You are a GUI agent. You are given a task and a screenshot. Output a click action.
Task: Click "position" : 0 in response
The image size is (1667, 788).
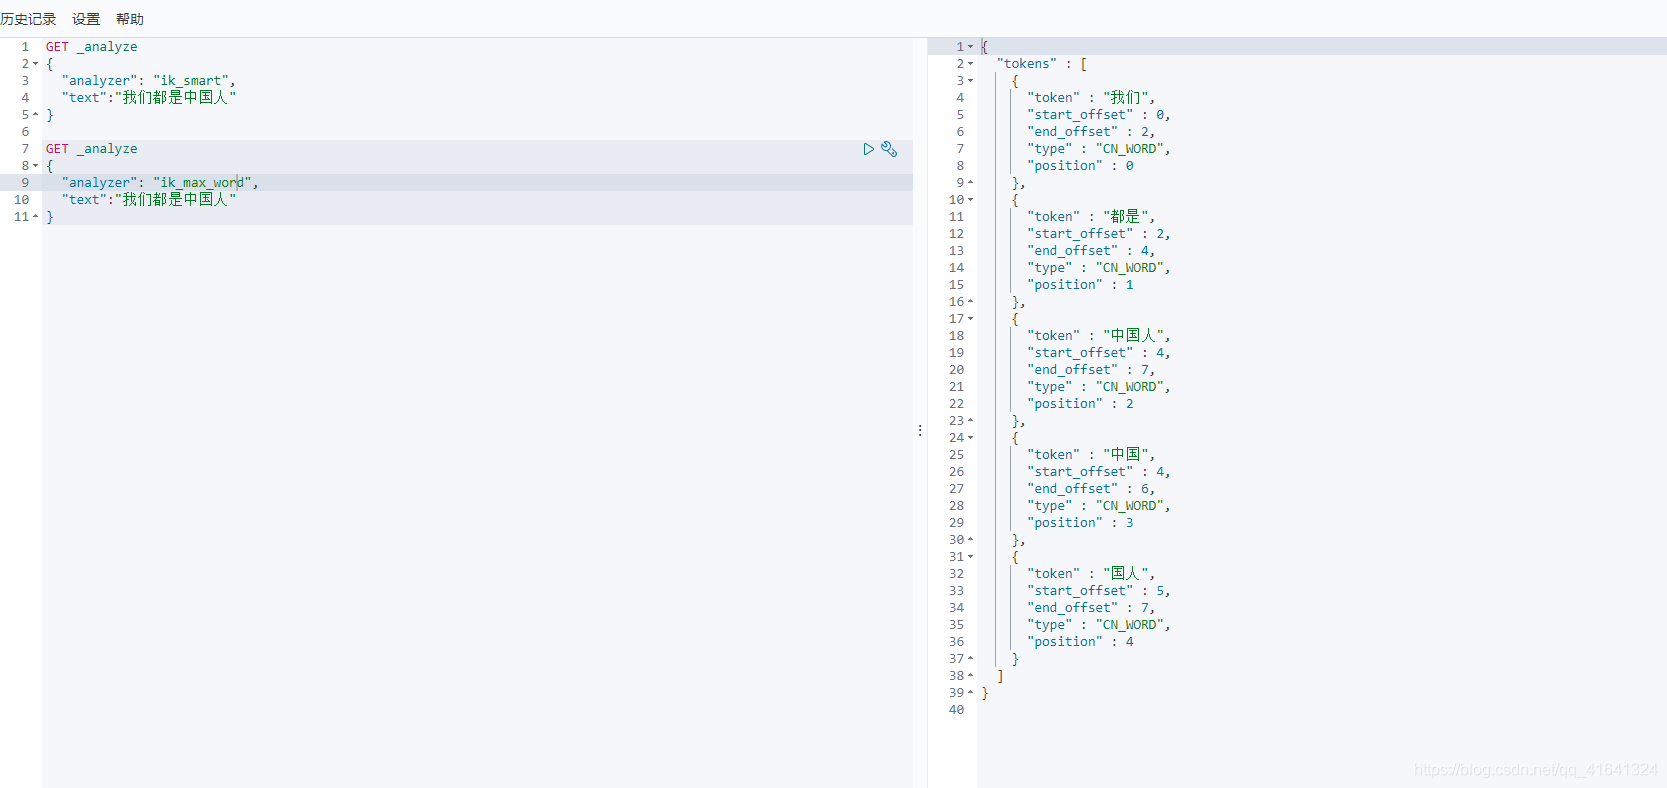click(1081, 166)
